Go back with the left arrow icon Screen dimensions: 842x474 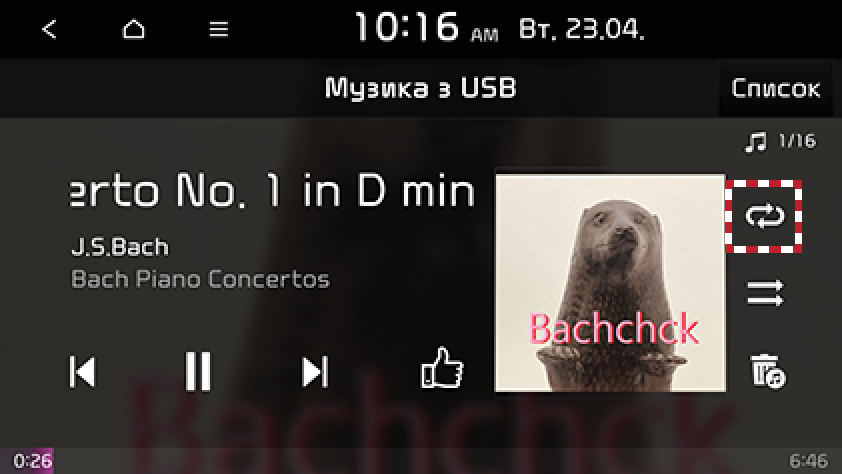[49, 29]
